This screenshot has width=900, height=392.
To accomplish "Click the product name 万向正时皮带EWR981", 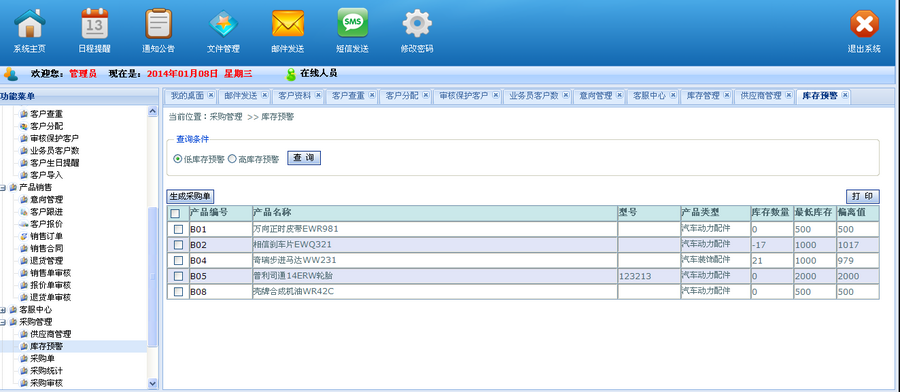I will point(296,229).
